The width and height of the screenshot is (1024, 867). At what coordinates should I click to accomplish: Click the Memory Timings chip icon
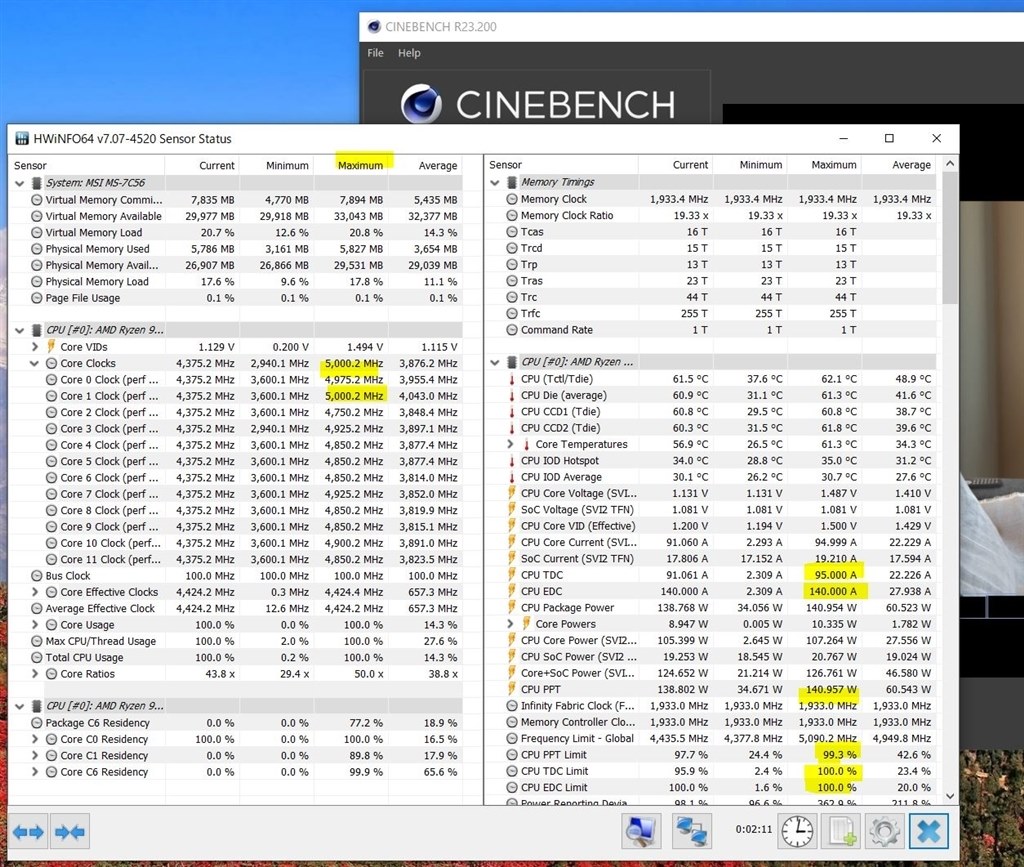pyautogui.click(x=512, y=182)
